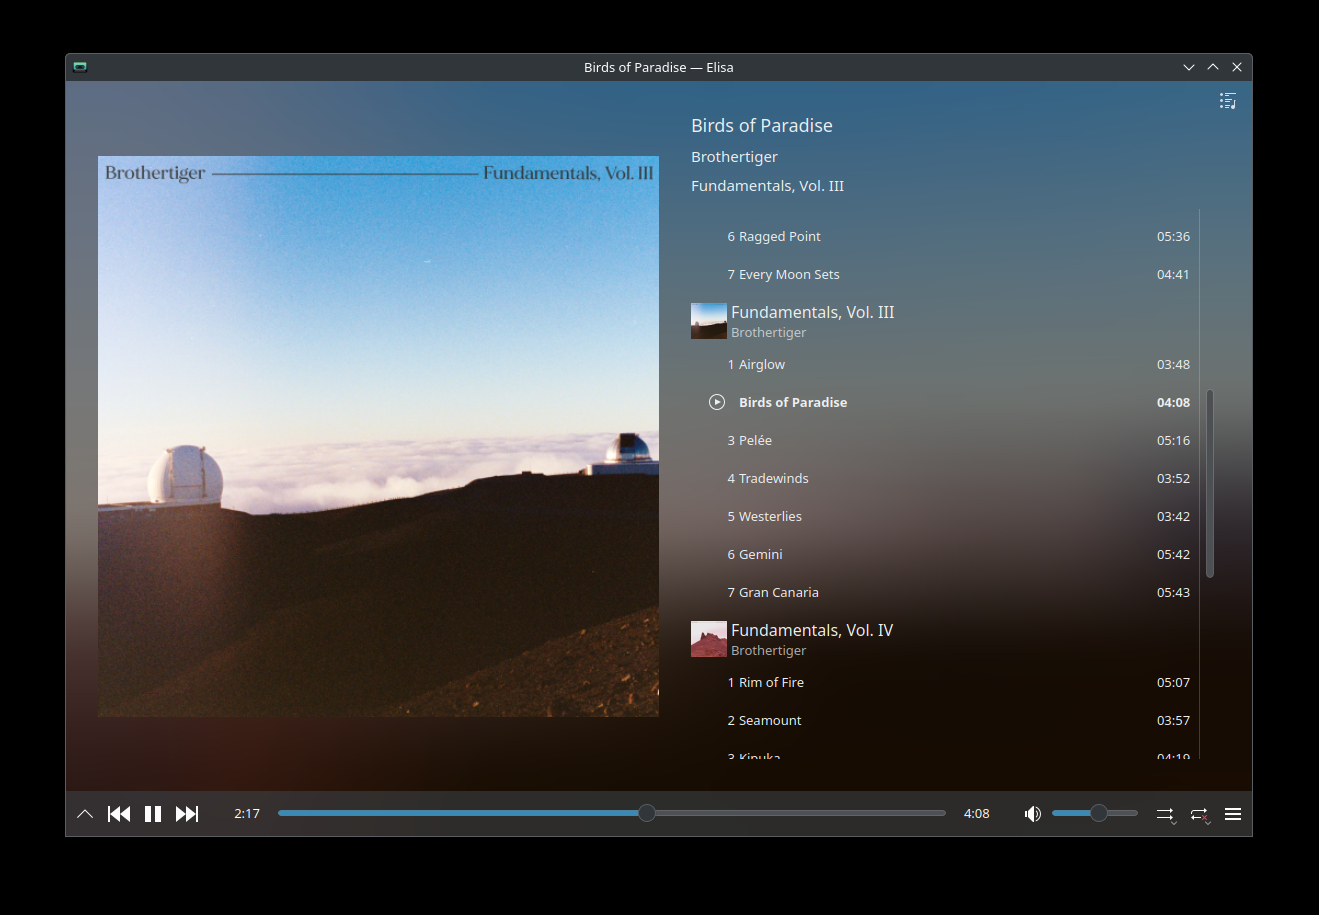
Task: Click the playing indicator beside Birds of Paradise
Action: (717, 402)
